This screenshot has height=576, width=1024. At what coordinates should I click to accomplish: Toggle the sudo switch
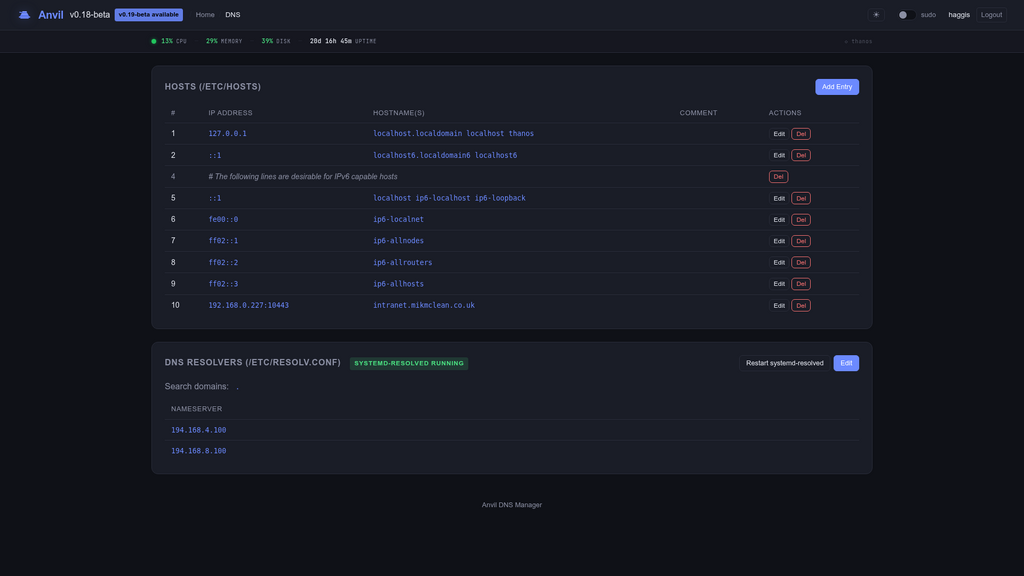pyautogui.click(x=905, y=14)
